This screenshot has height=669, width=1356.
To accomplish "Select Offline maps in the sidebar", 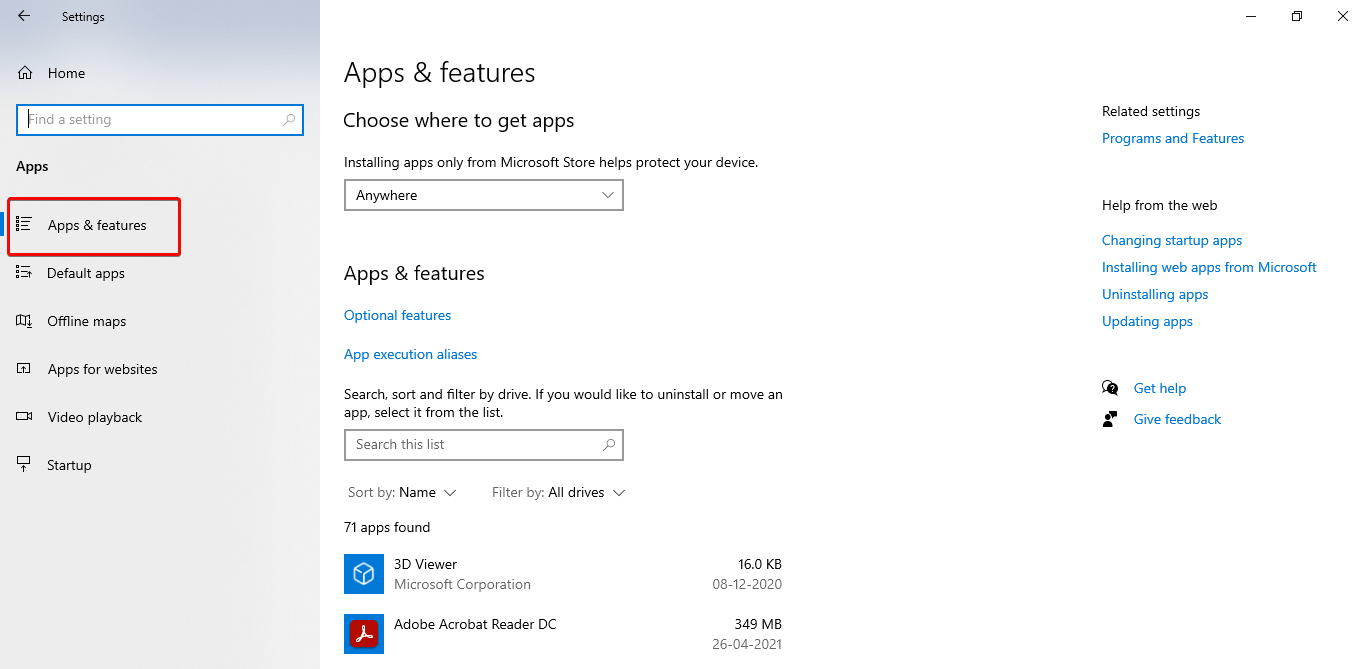I will (x=26, y=321).
